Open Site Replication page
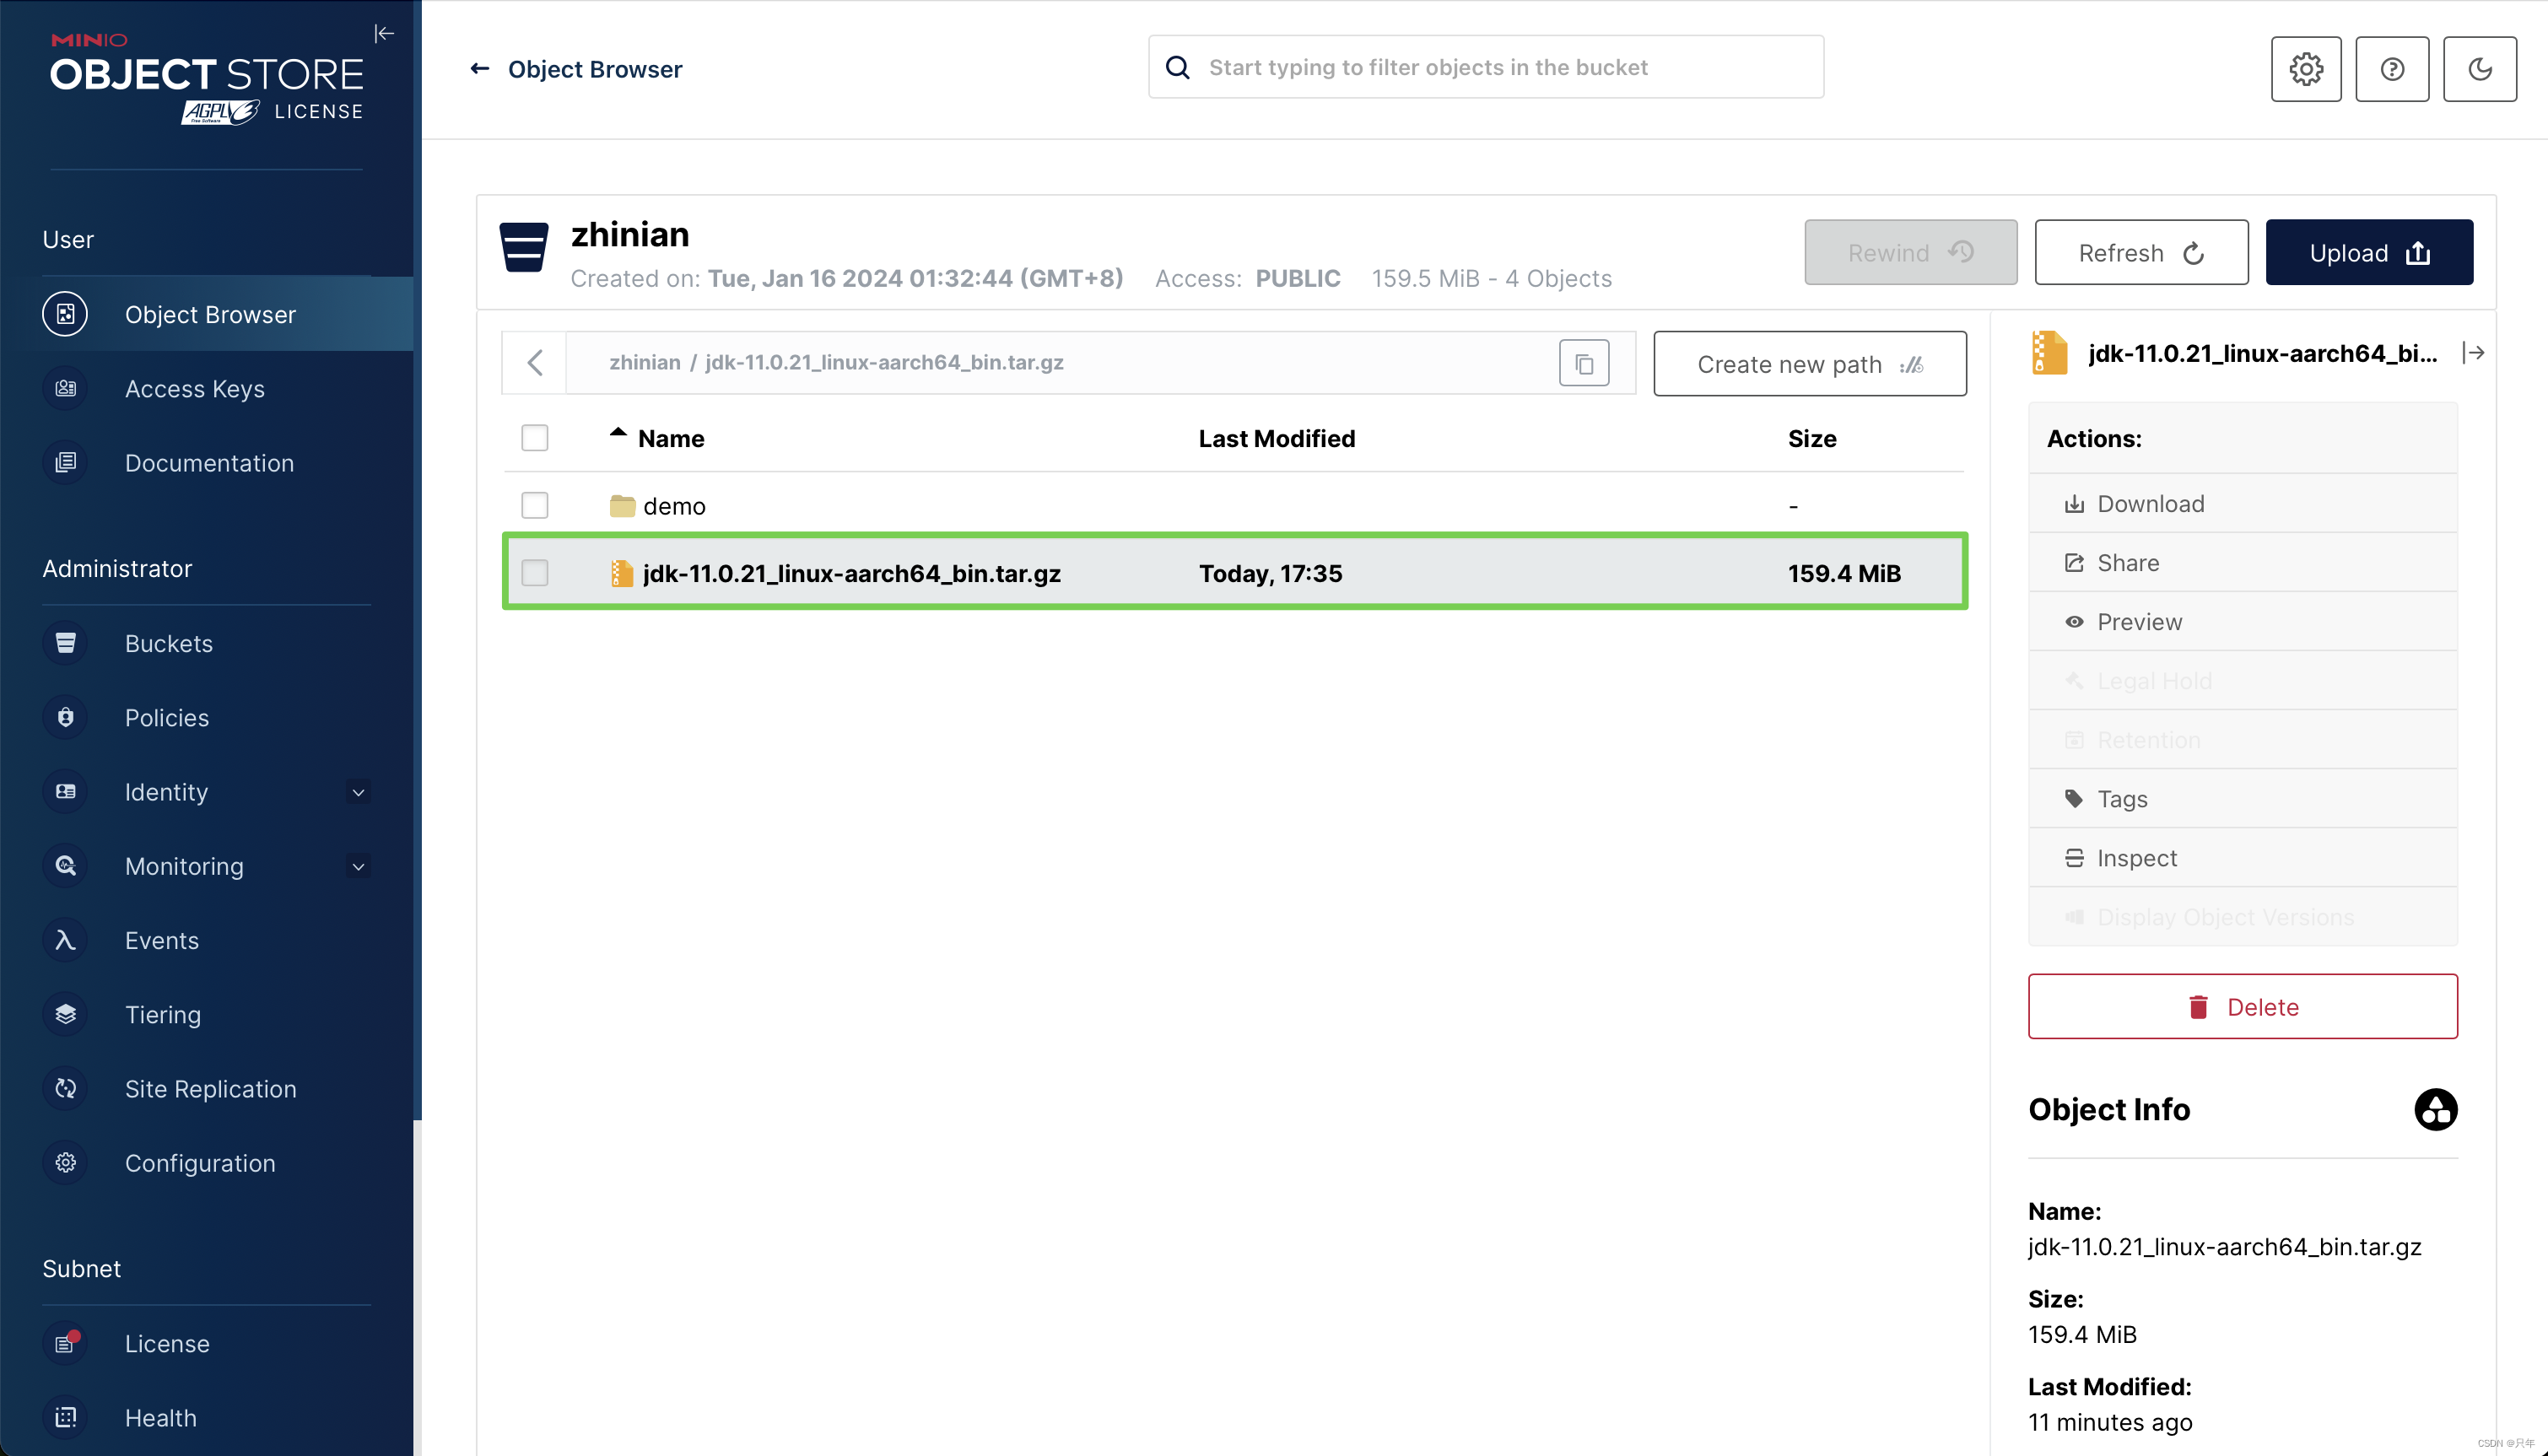The image size is (2548, 1456). coord(207,1088)
